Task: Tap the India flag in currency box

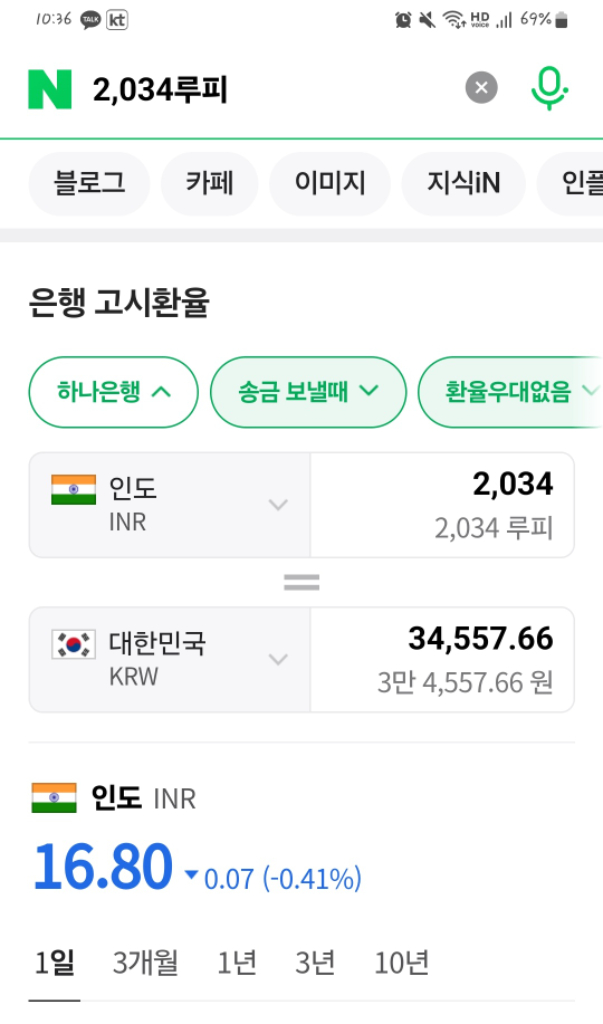Action: 73,490
